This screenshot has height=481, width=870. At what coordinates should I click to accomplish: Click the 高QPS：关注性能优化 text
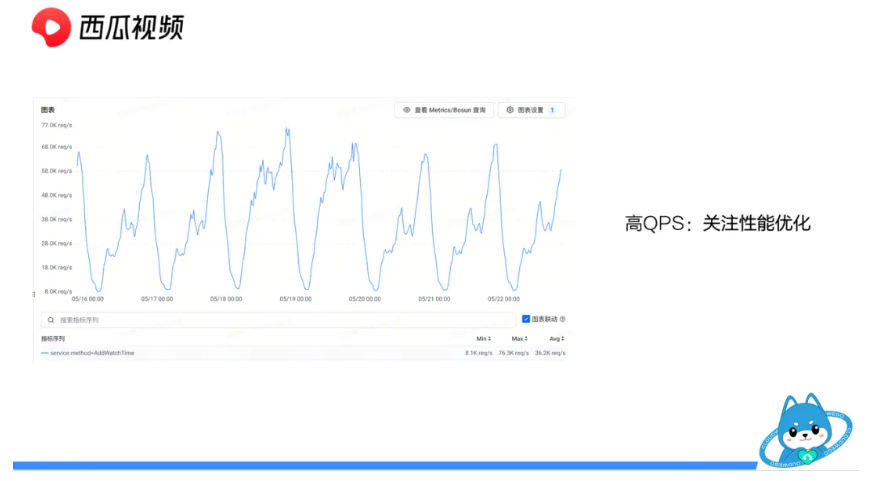tap(717, 224)
